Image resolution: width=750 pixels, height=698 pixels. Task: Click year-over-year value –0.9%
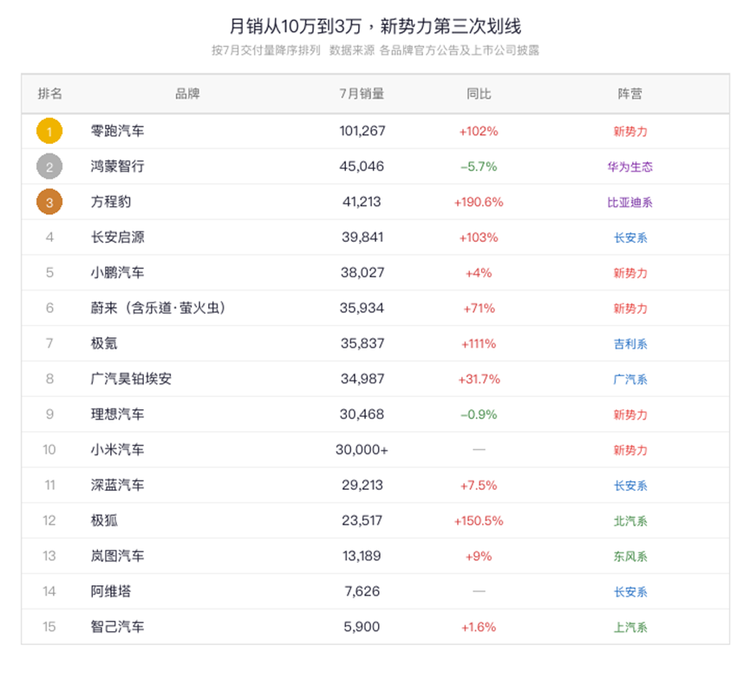coord(479,415)
